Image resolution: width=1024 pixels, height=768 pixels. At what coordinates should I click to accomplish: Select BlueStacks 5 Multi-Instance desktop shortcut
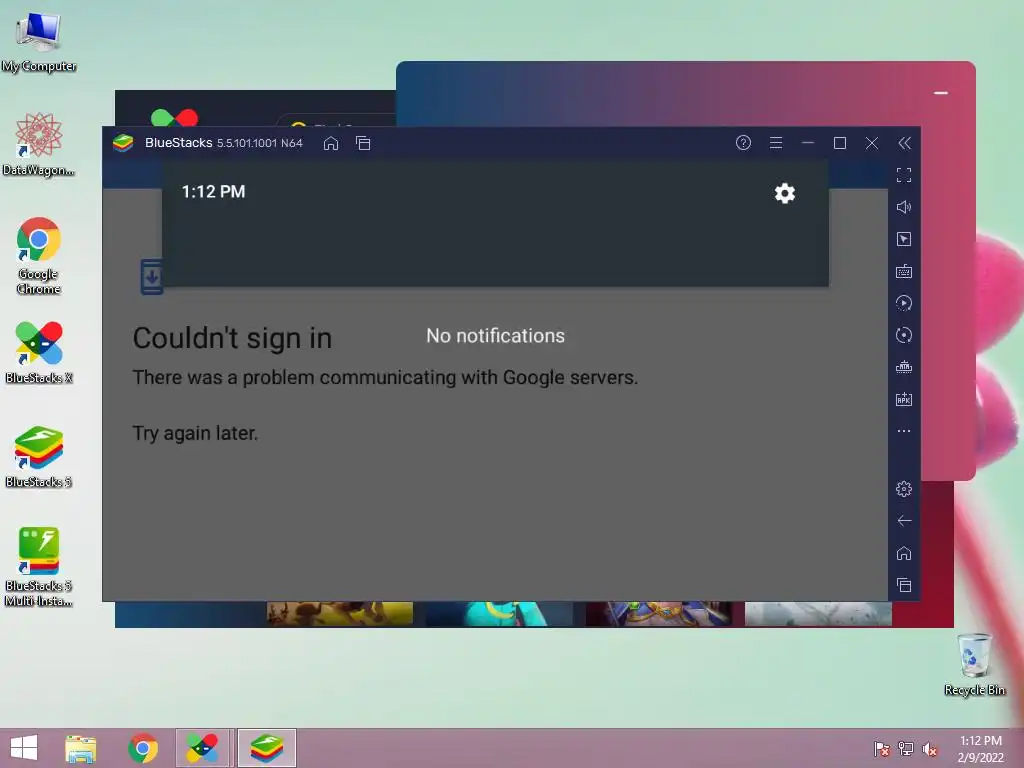click(x=39, y=567)
